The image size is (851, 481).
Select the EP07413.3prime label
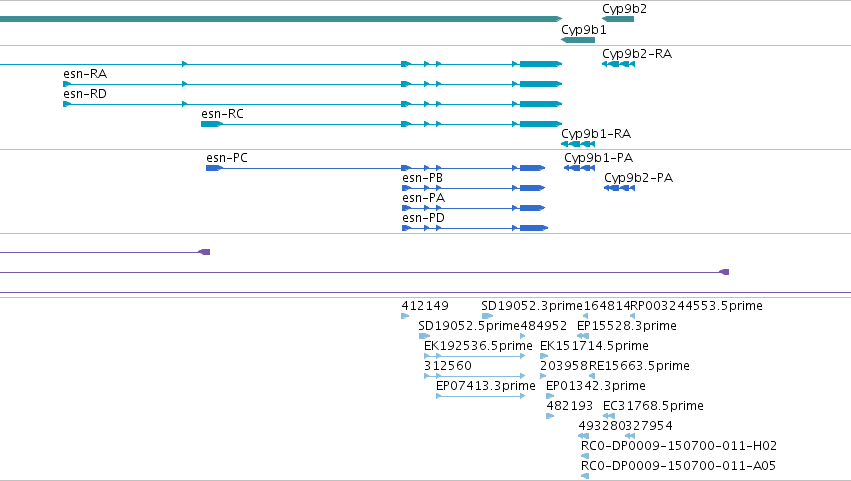point(486,386)
